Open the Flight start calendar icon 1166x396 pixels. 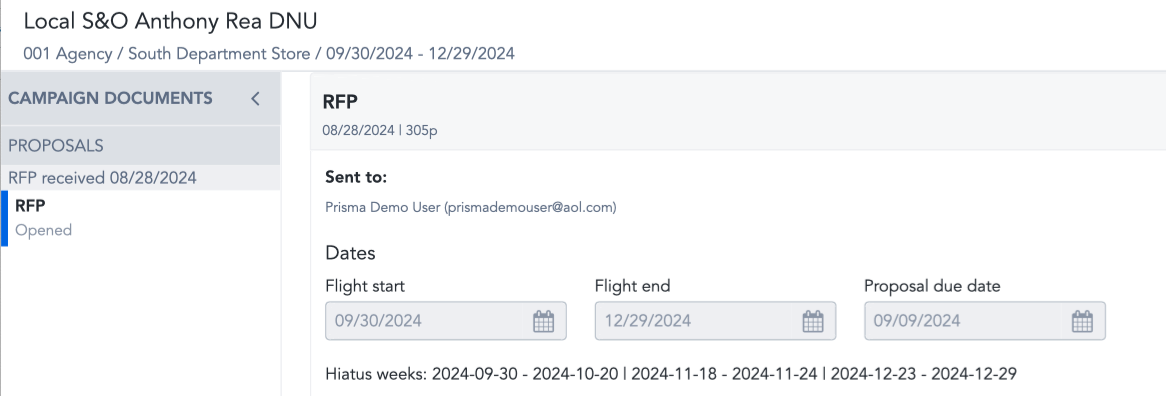(x=544, y=321)
